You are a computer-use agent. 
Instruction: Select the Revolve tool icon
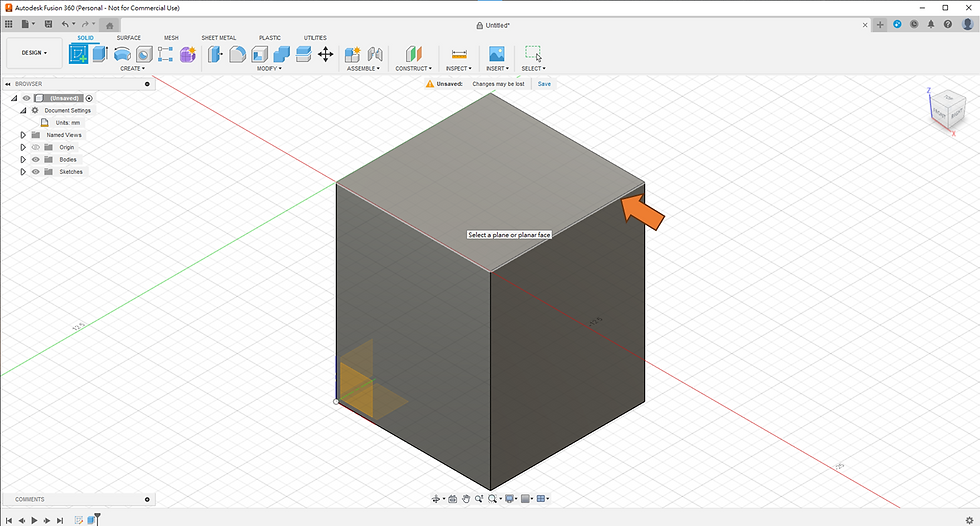122,54
